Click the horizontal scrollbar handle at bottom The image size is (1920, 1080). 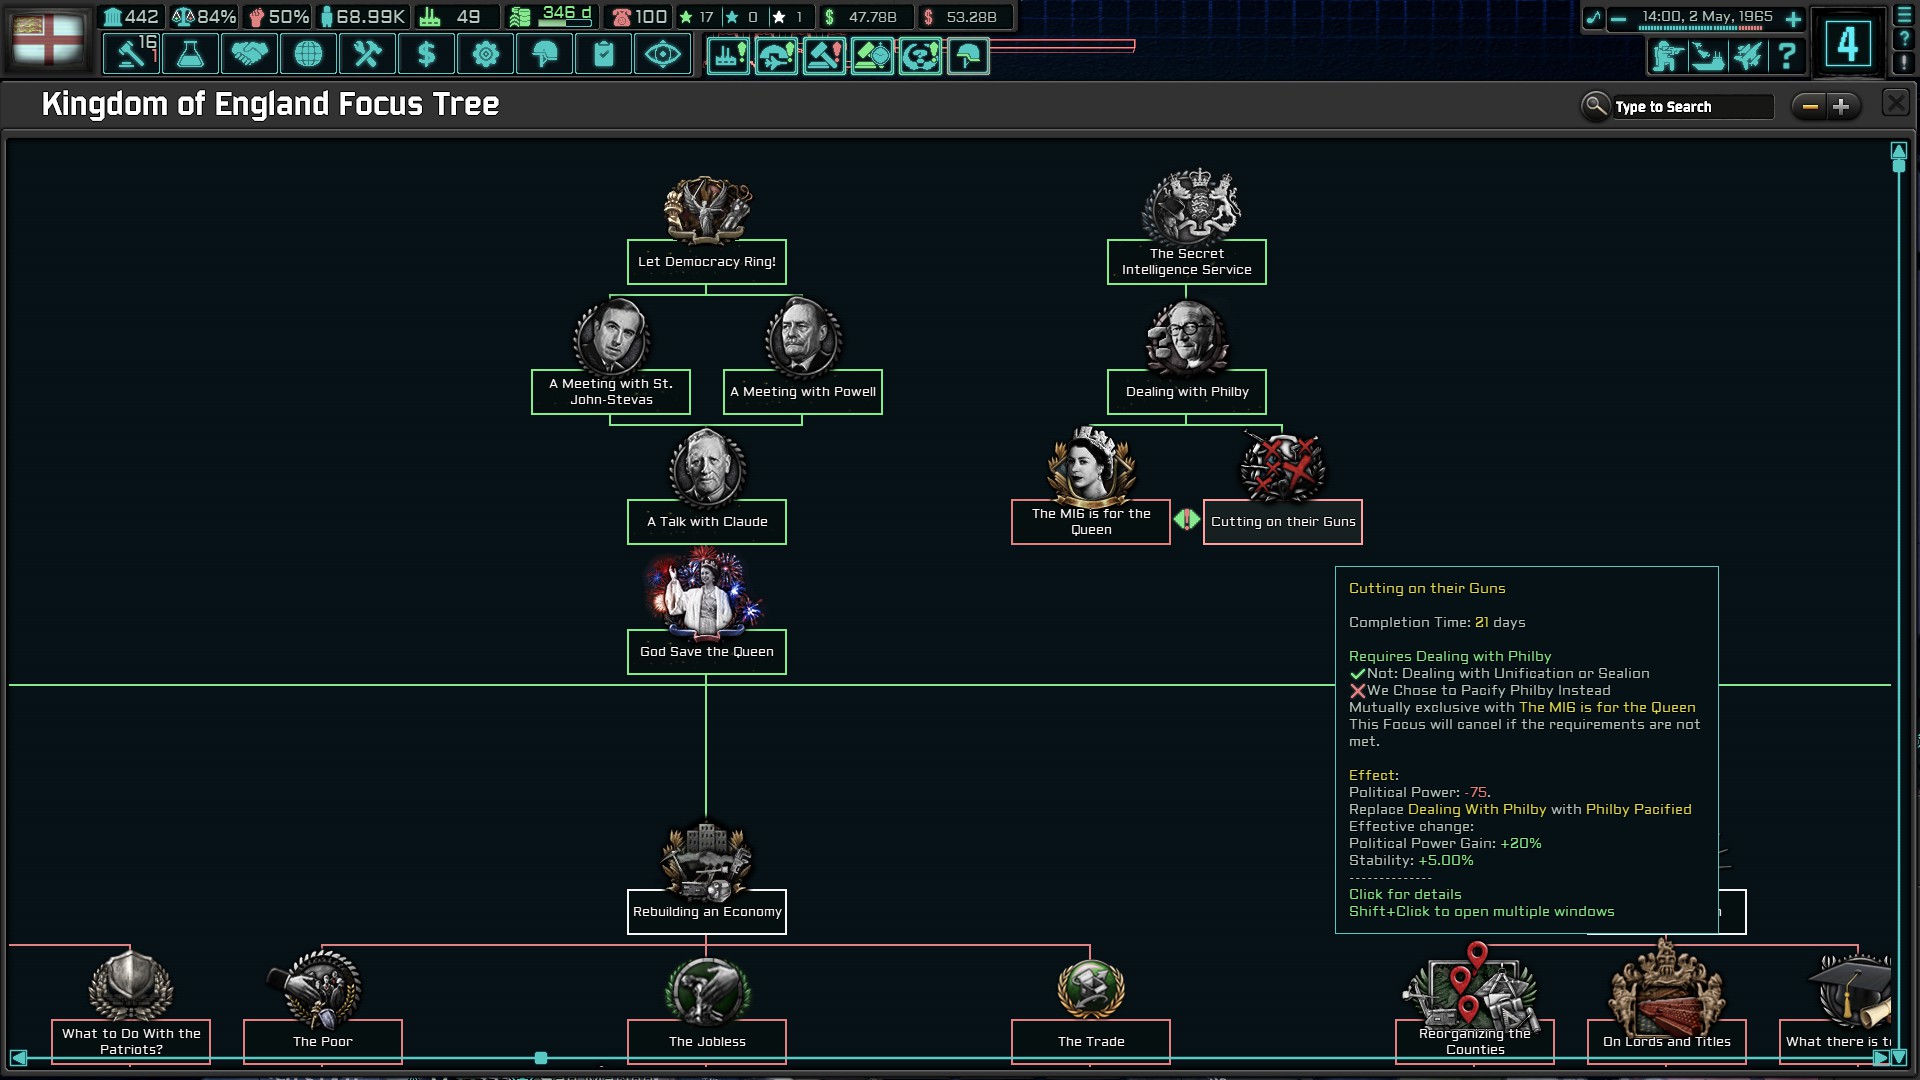(541, 1058)
